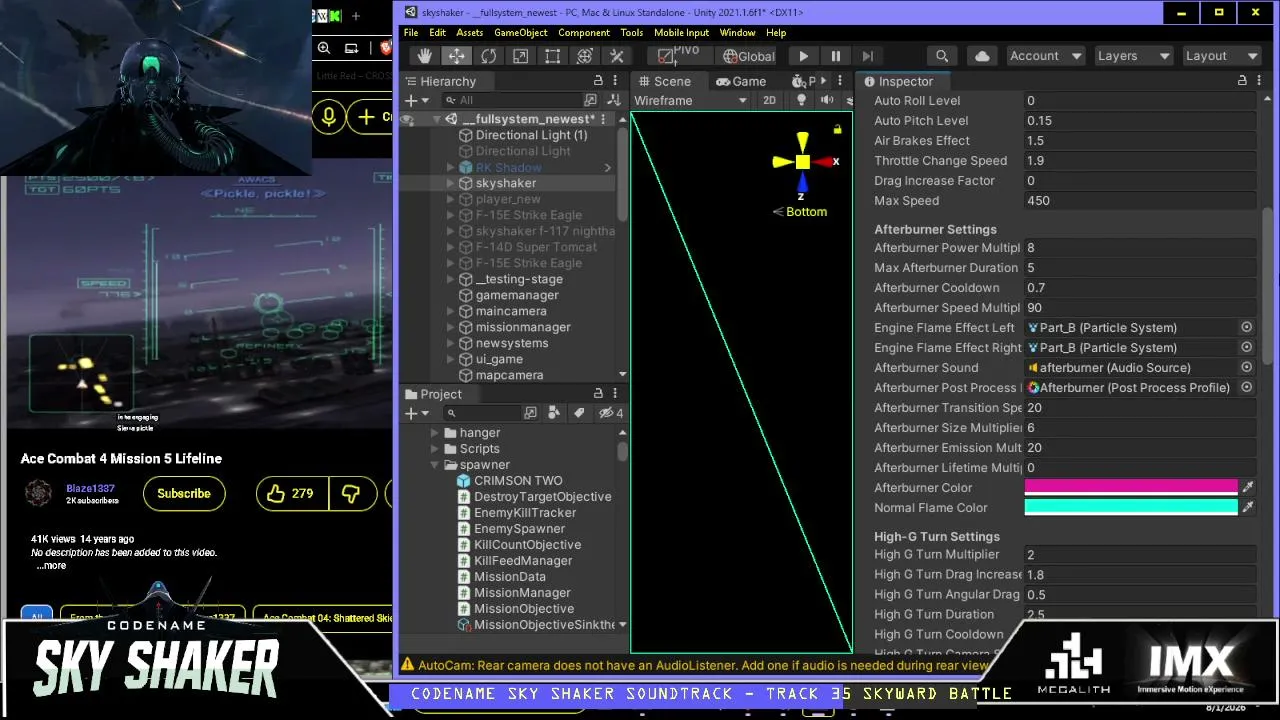1280x720 pixels.
Task: Toggle the Project panel lock
Action: point(598,394)
